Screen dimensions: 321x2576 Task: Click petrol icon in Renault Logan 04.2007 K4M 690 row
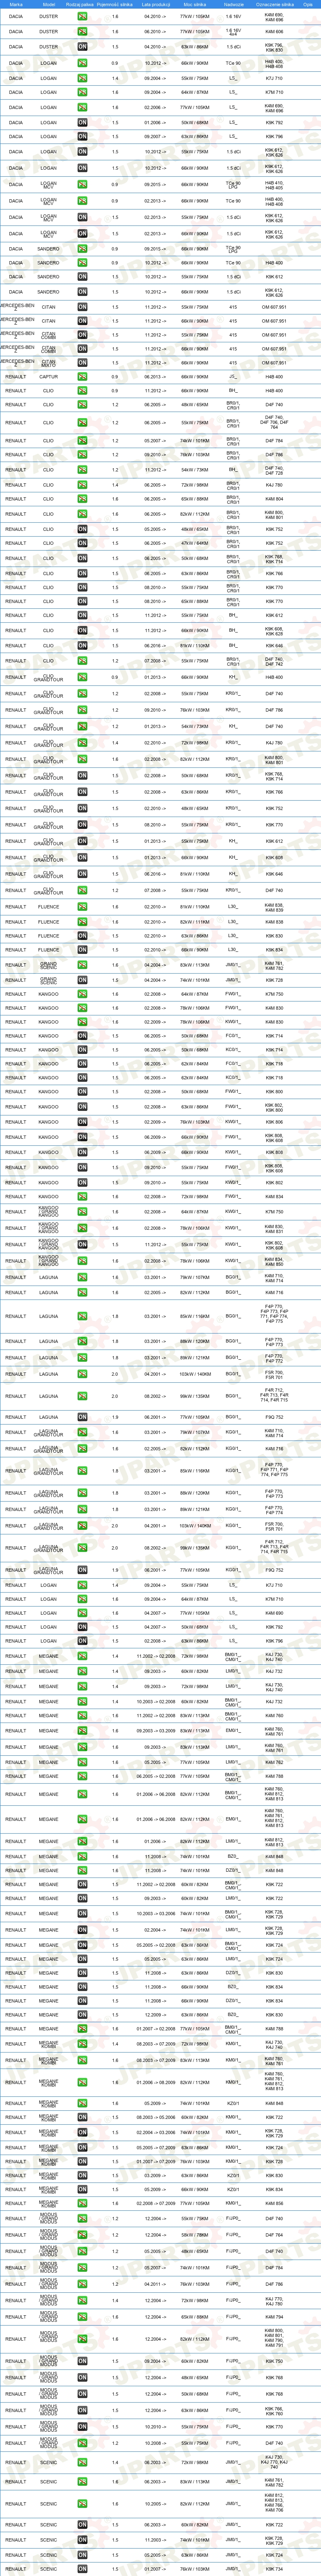click(x=82, y=1613)
